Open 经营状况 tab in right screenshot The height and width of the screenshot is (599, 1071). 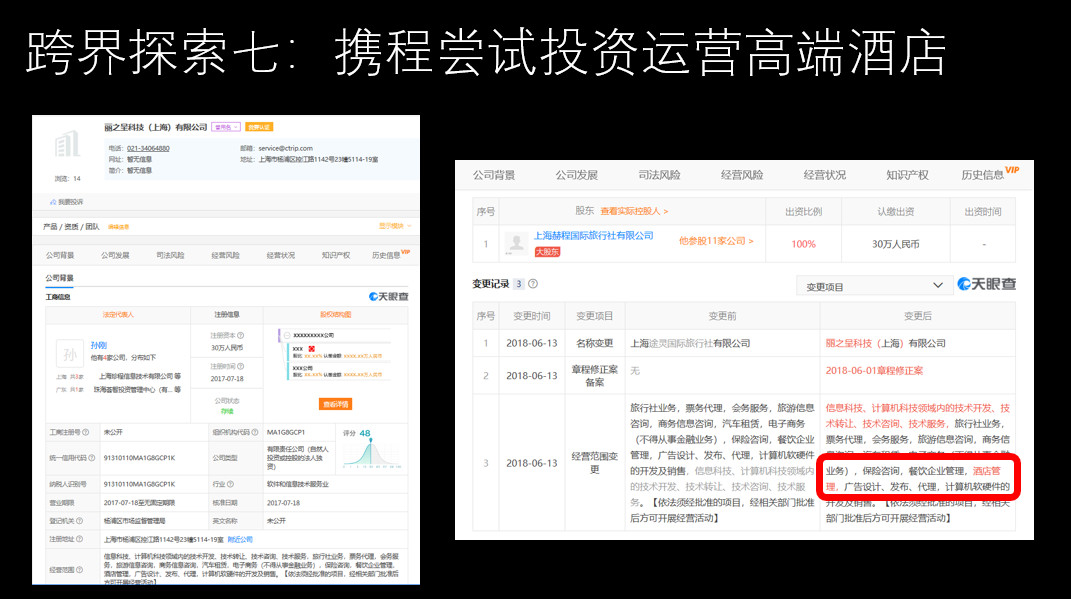(824, 176)
